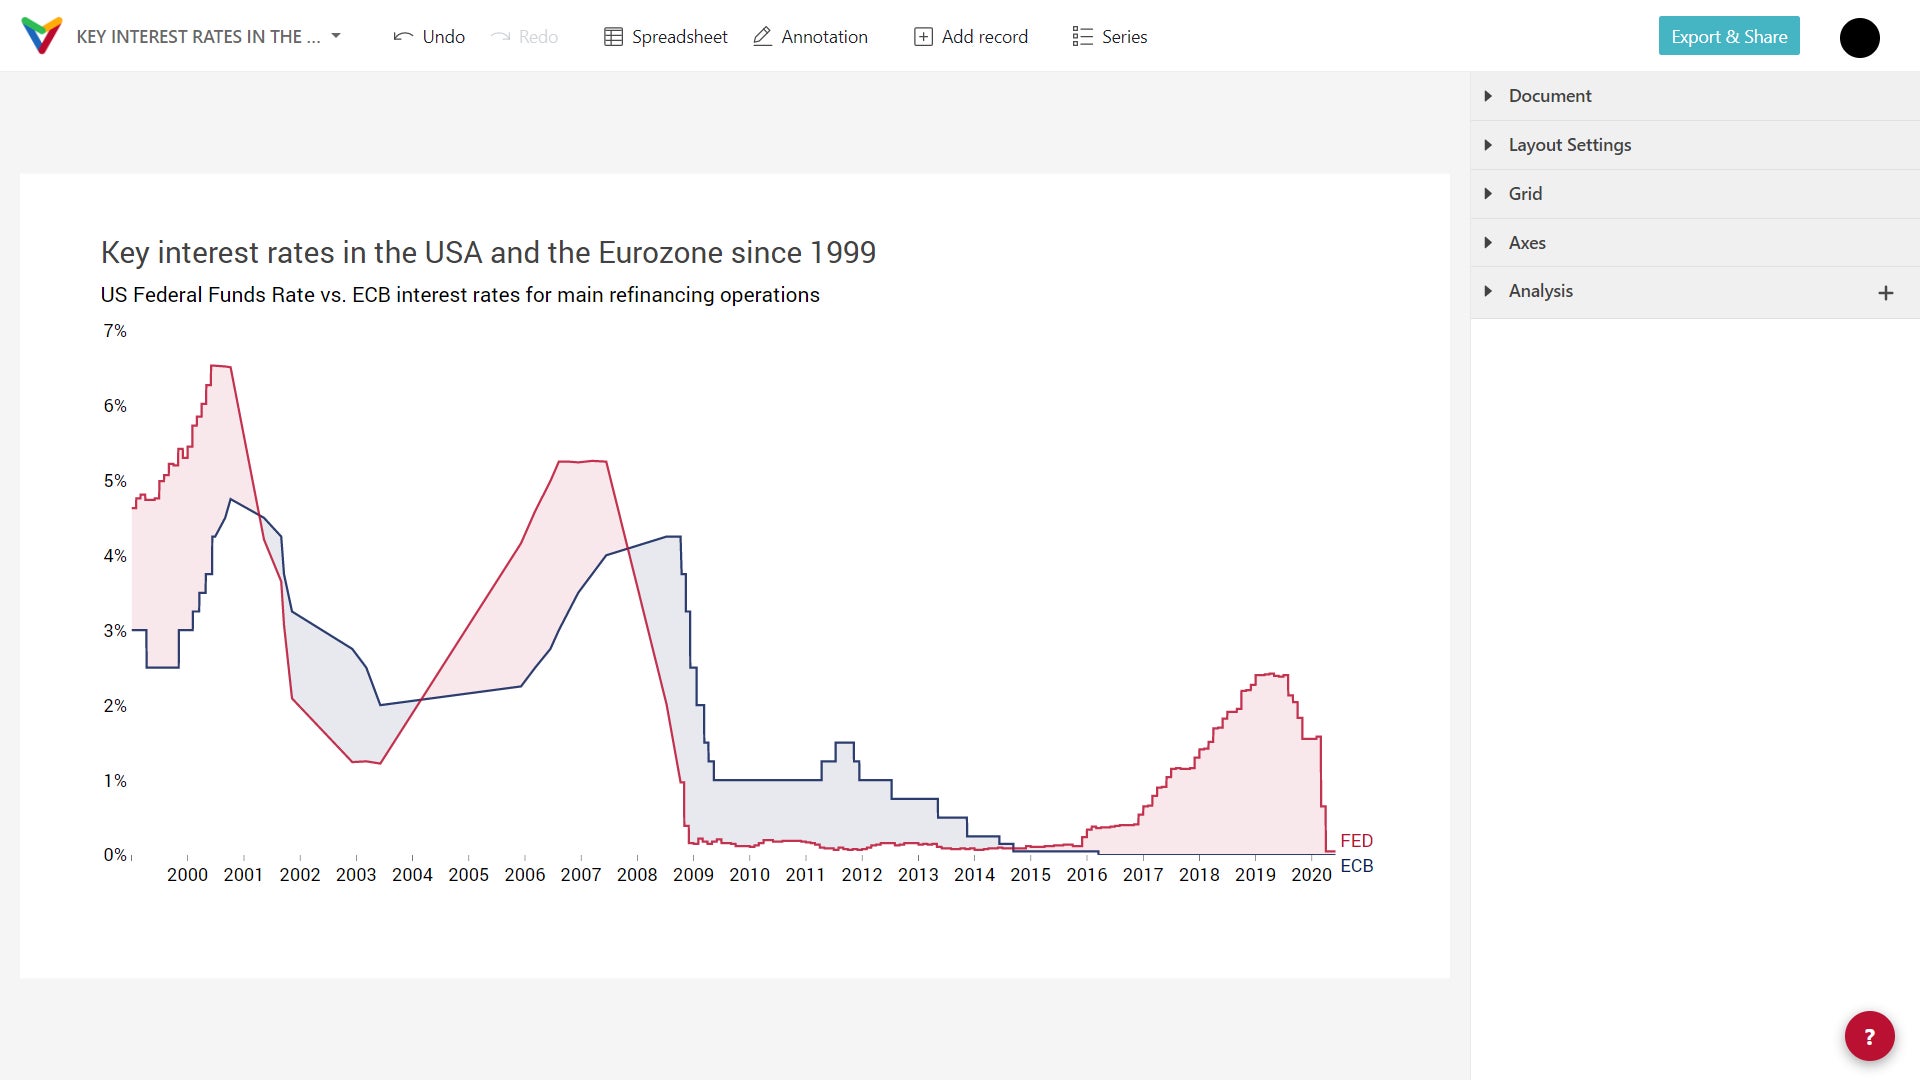The width and height of the screenshot is (1920, 1080).
Task: Click the Add record icon
Action: pos(920,36)
